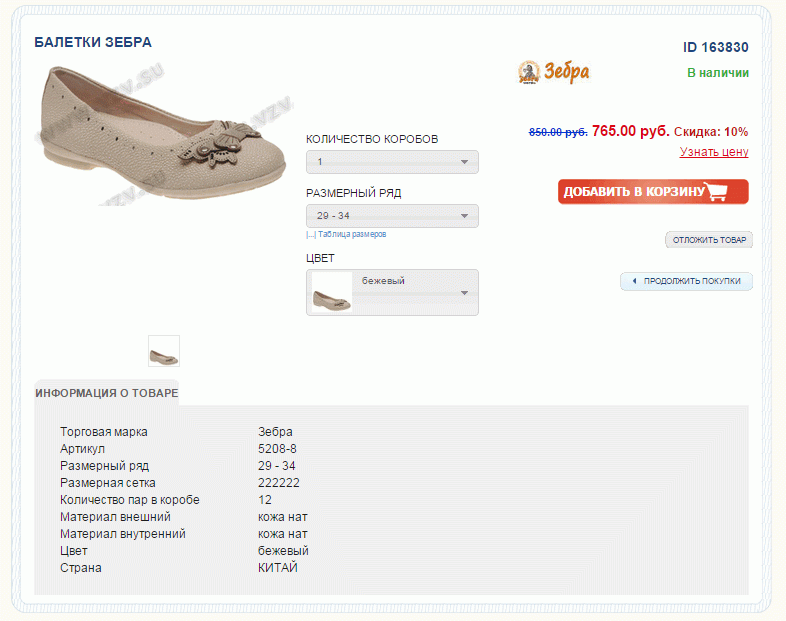Open the Таблица размеров link
Viewport: 786px width, 621px height.
pos(352,234)
